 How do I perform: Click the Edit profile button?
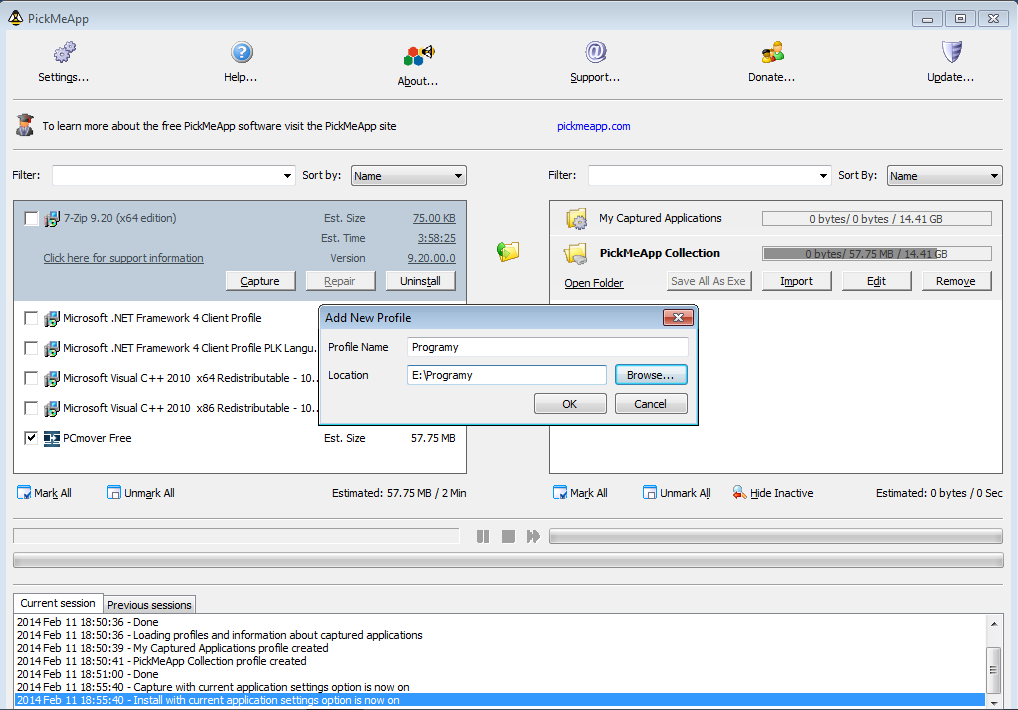[876, 281]
